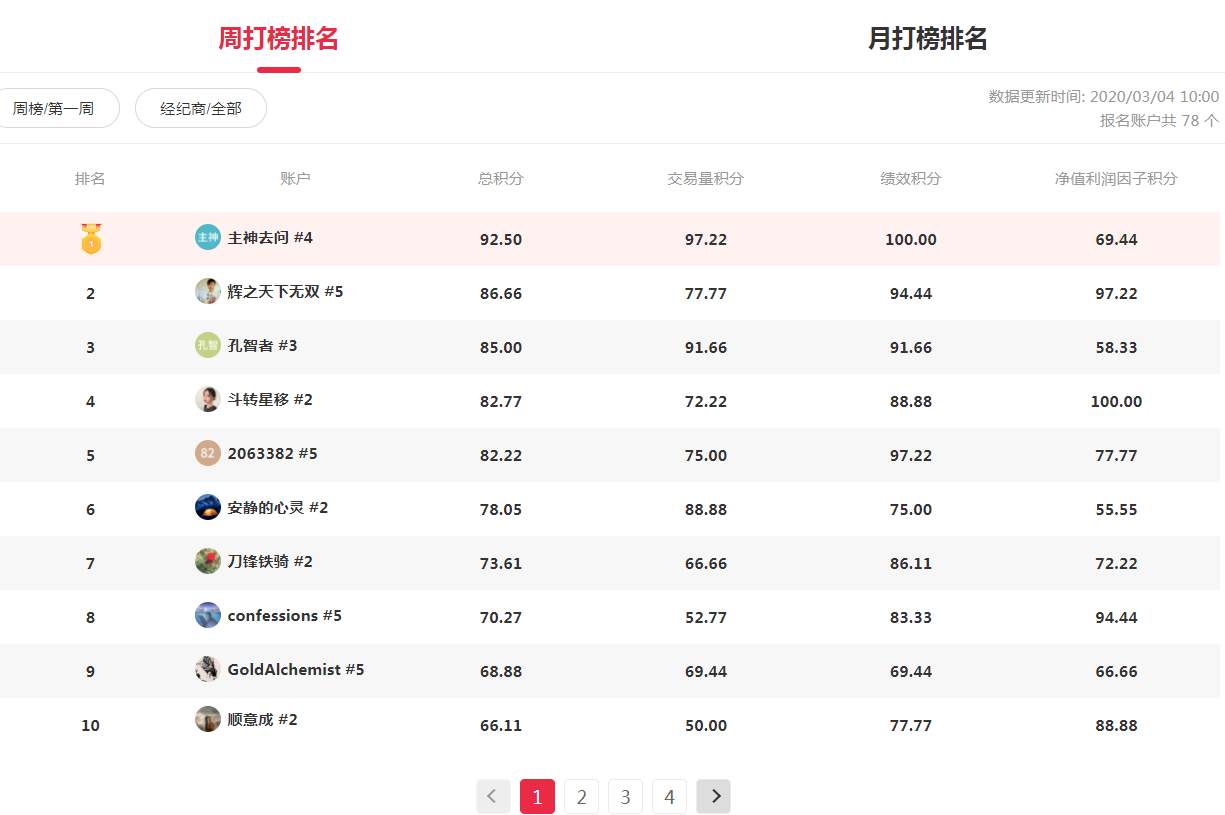Click avatar of 孔智者 #3
The height and width of the screenshot is (815, 1225).
(x=207, y=345)
